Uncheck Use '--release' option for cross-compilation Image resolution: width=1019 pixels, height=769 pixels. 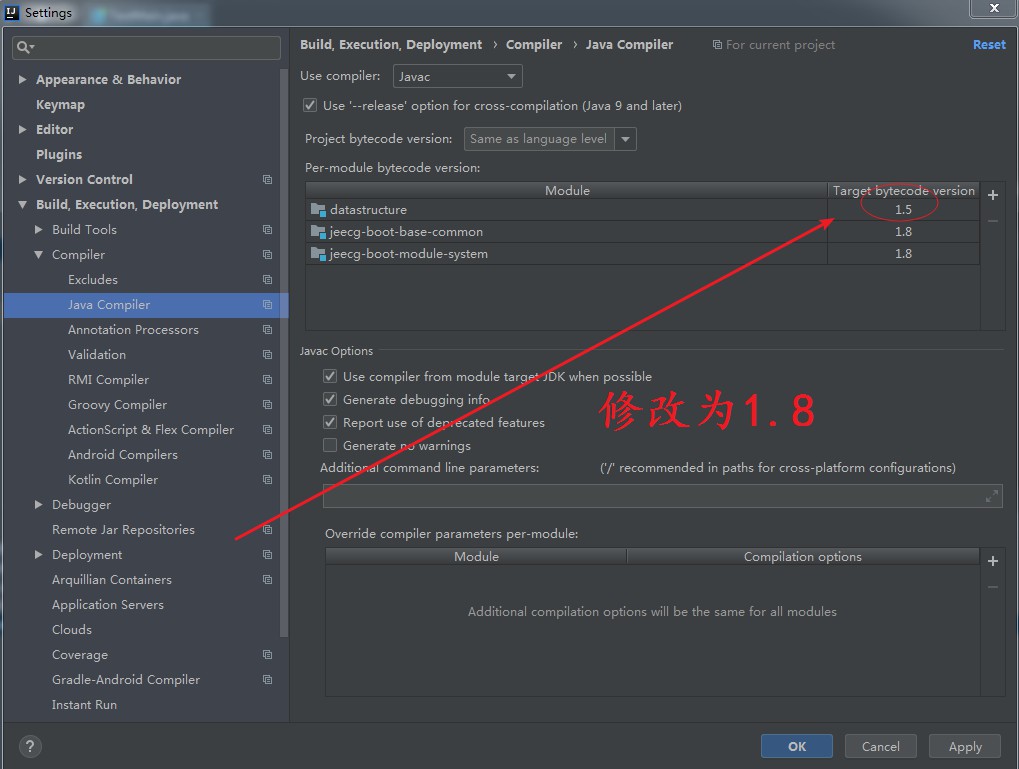[310, 105]
